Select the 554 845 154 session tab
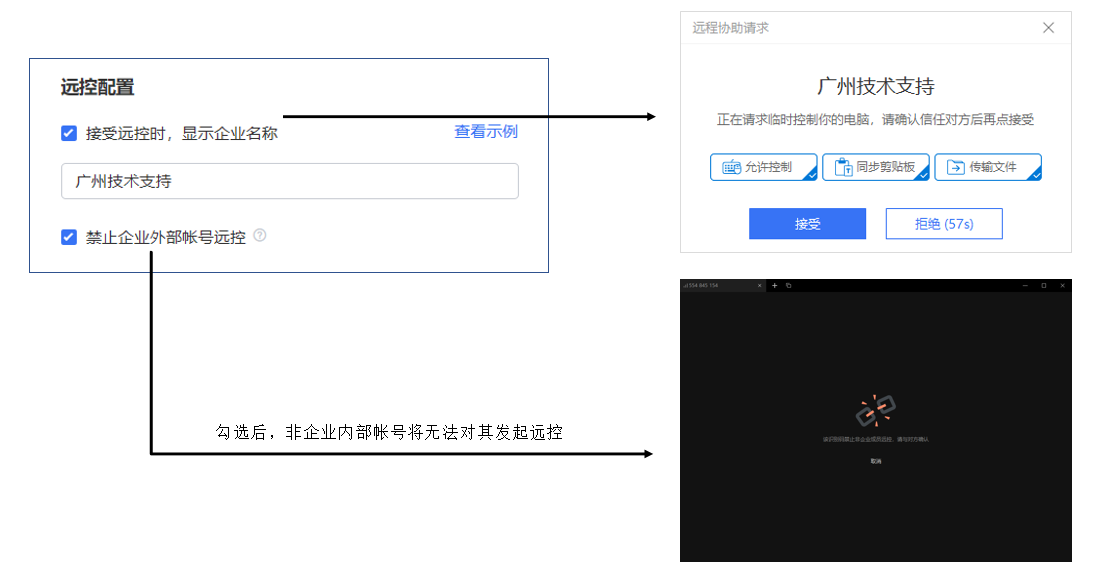Image resolution: width=1119 pixels, height=579 pixels. (712, 286)
